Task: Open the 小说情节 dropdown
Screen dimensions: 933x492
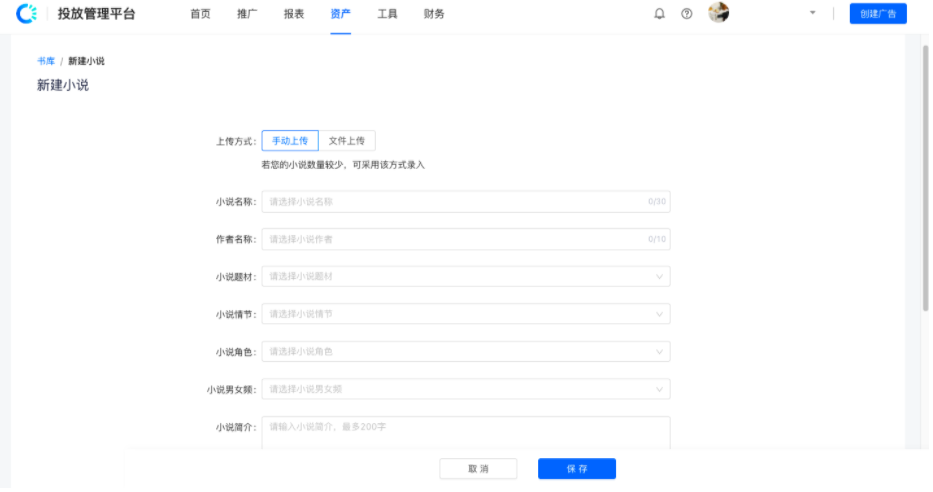Action: coord(466,314)
